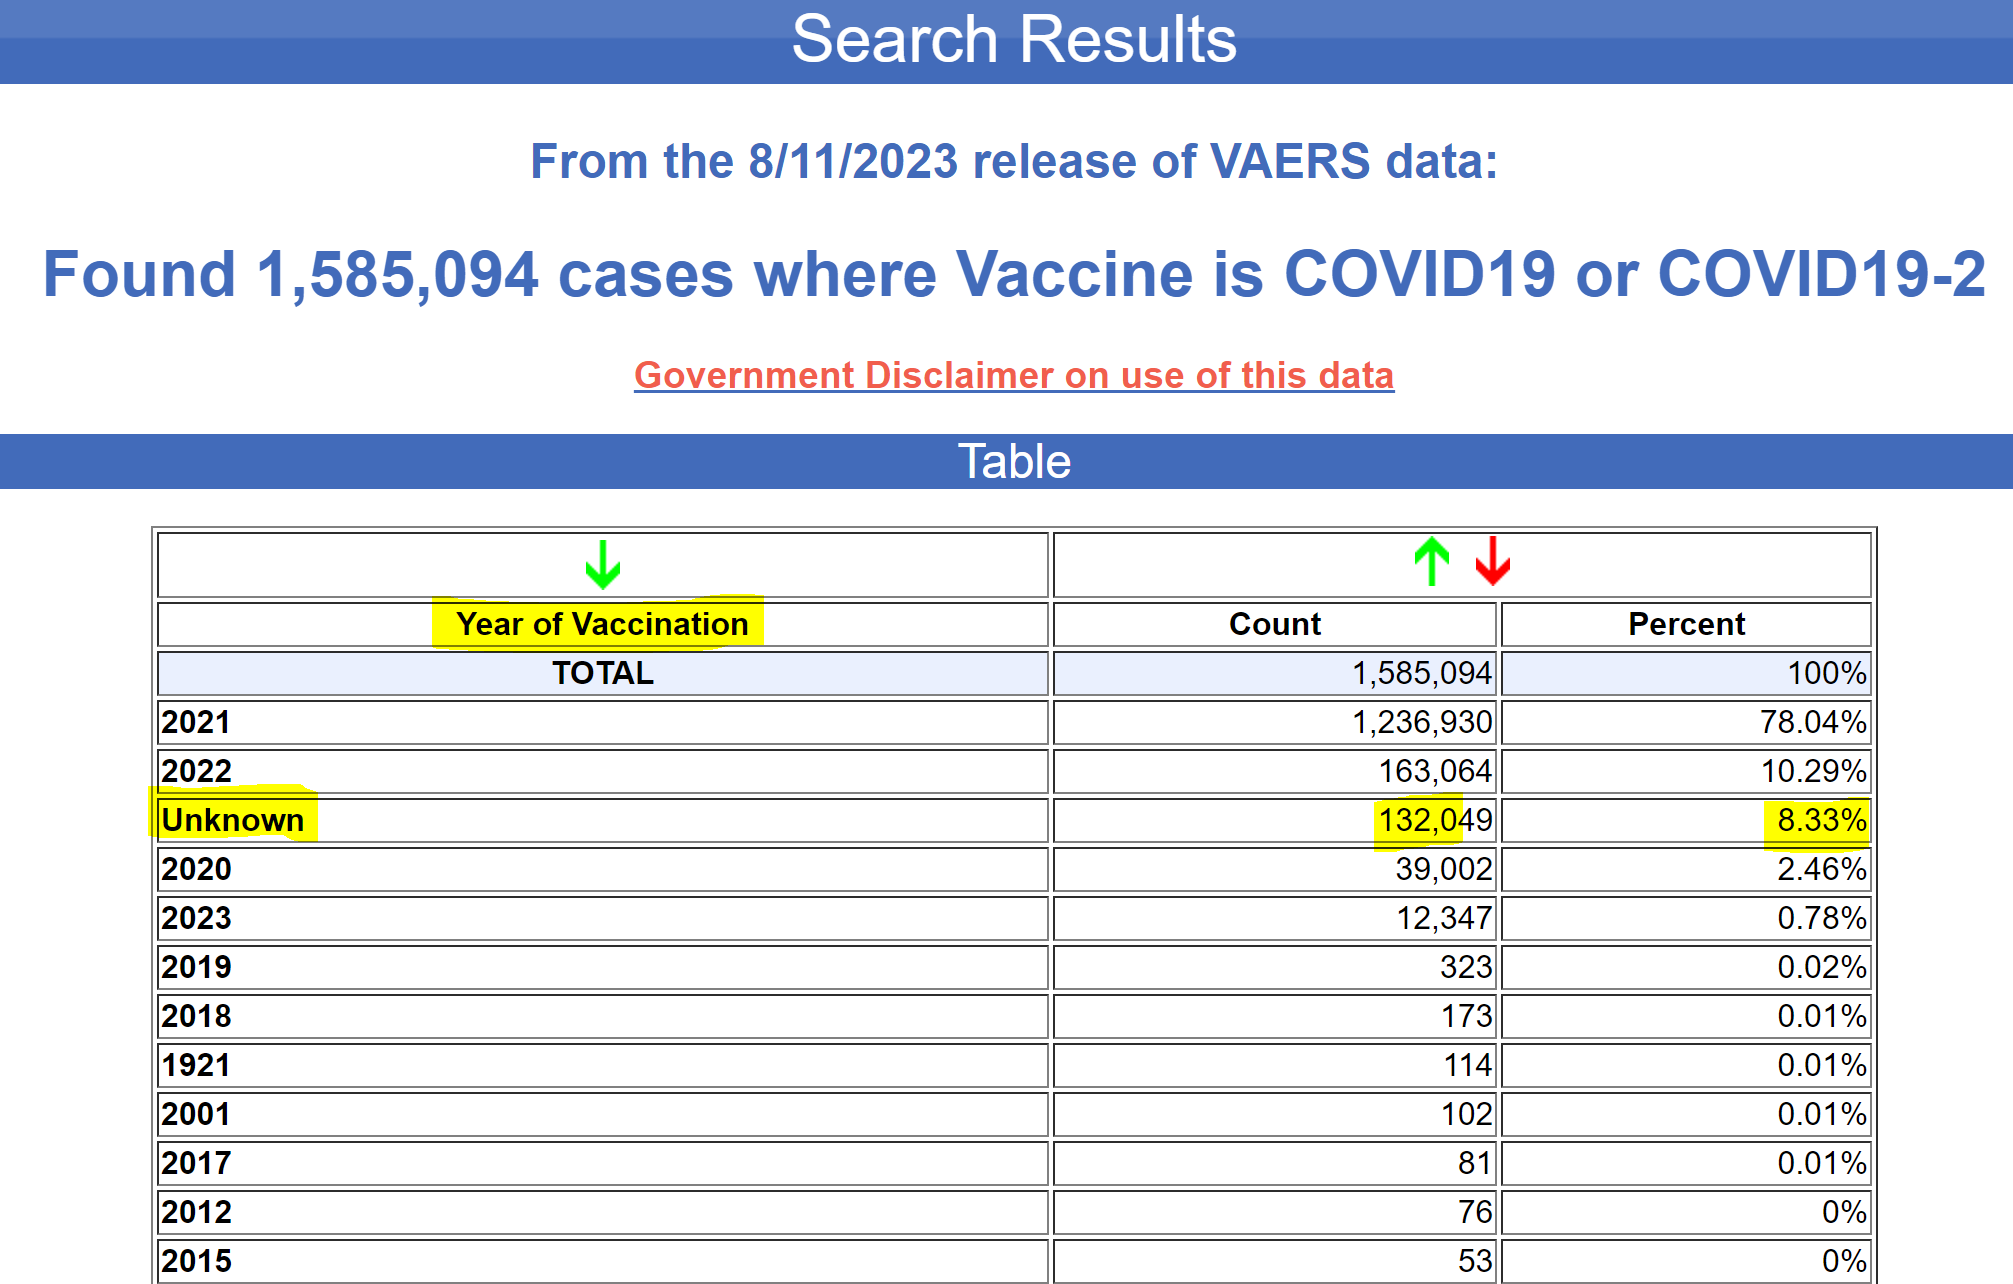Select the 0.02% percent cell
The height and width of the screenshot is (1284, 2013).
pyautogui.click(x=1686, y=967)
